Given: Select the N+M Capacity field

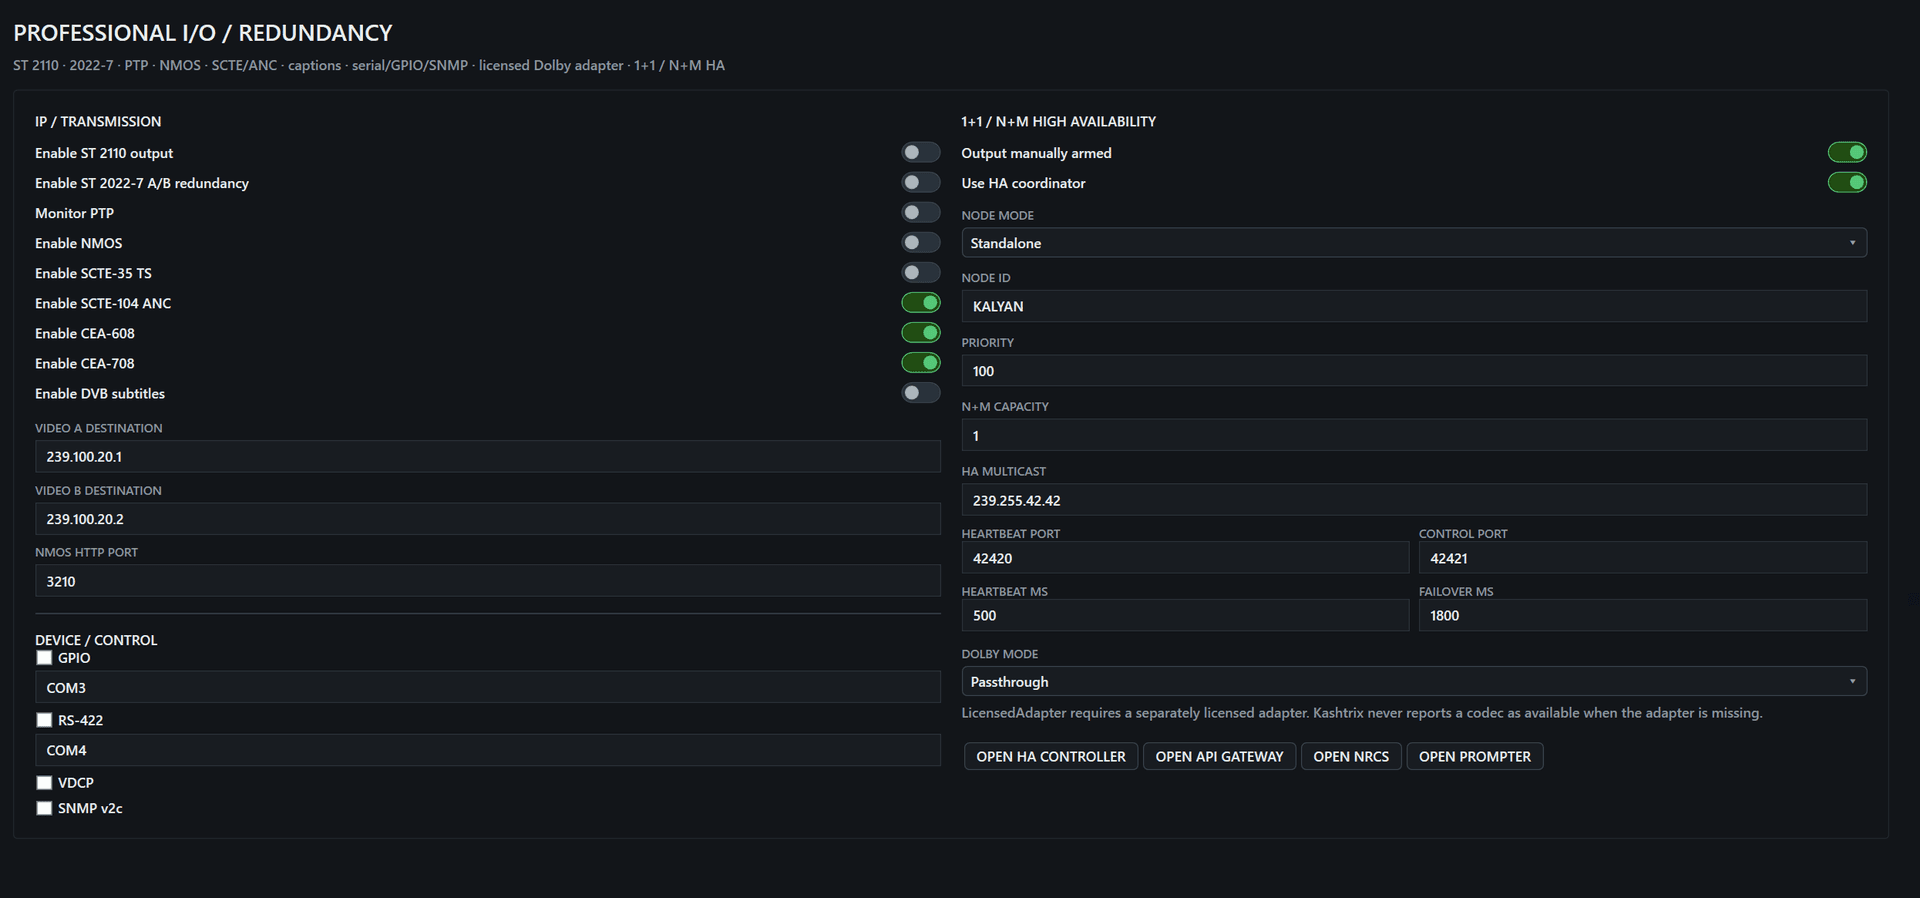Looking at the screenshot, I should [x=1414, y=435].
